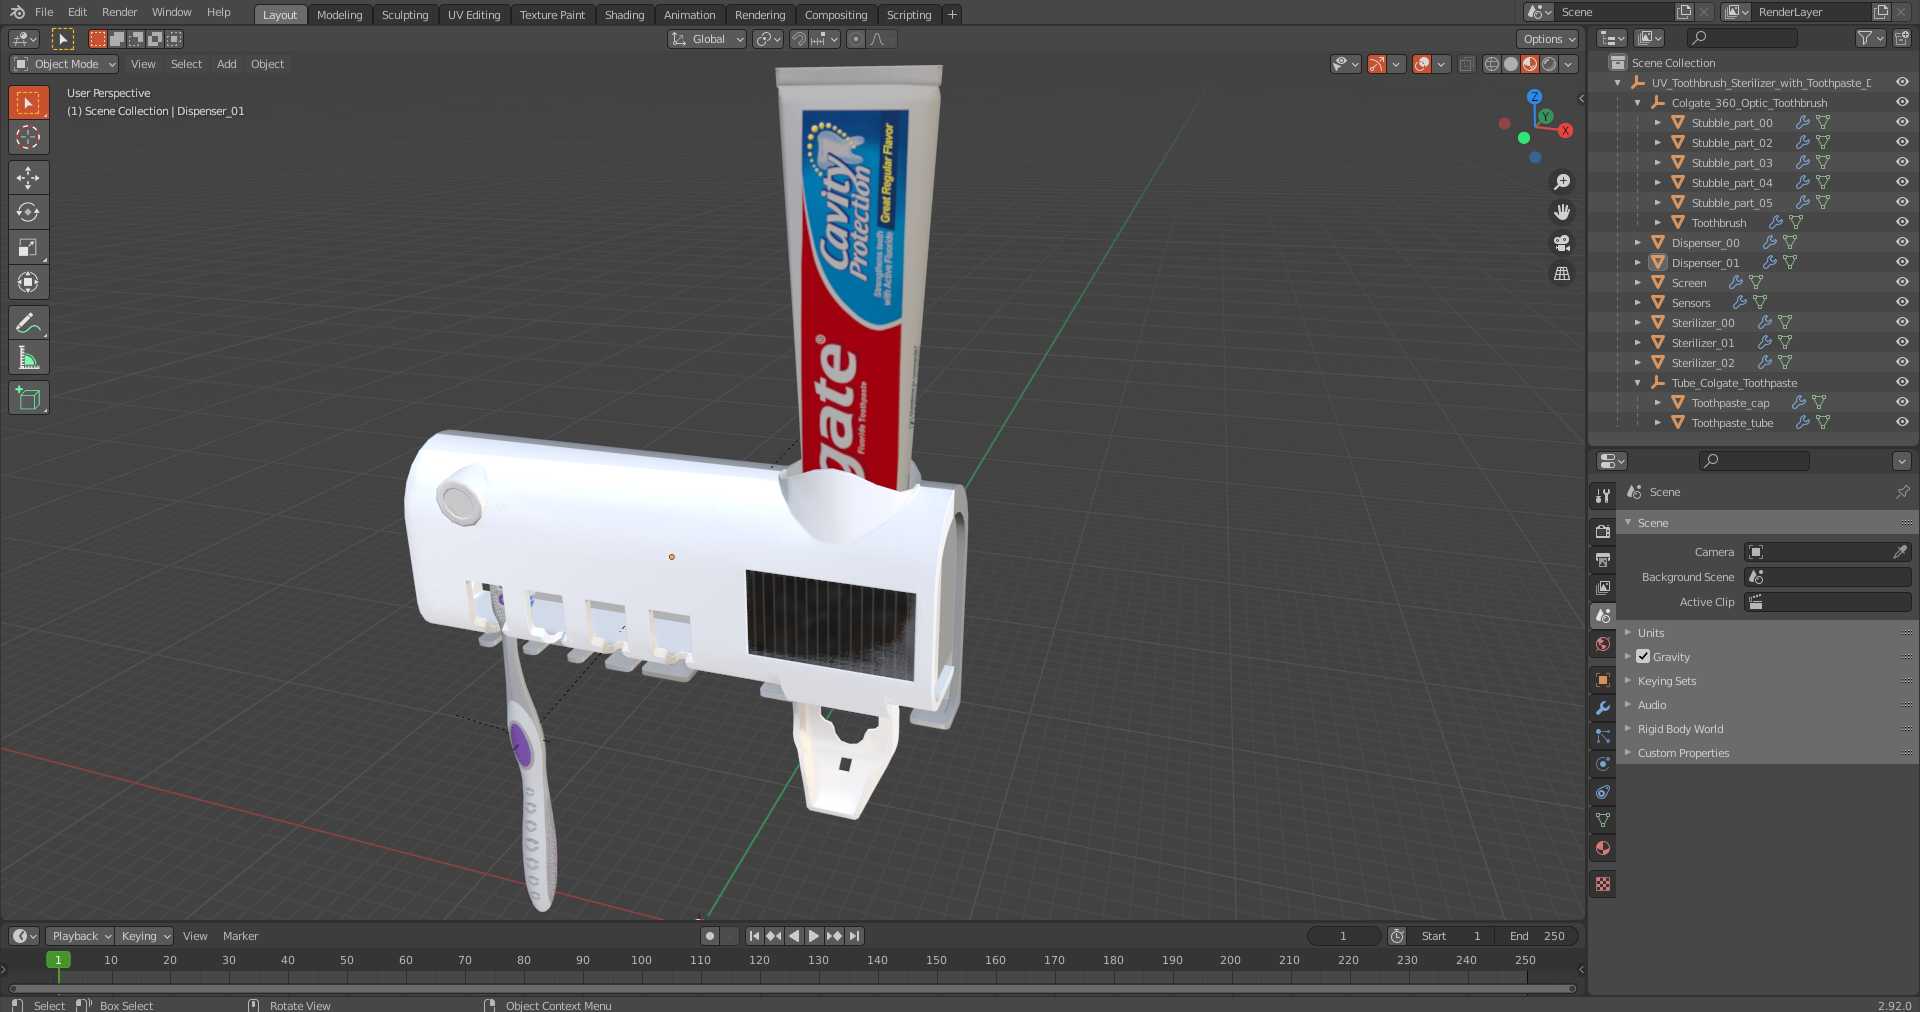Click the zoom viewport magnifier icon
Screen dimensions: 1920x1012
[x=1562, y=182]
